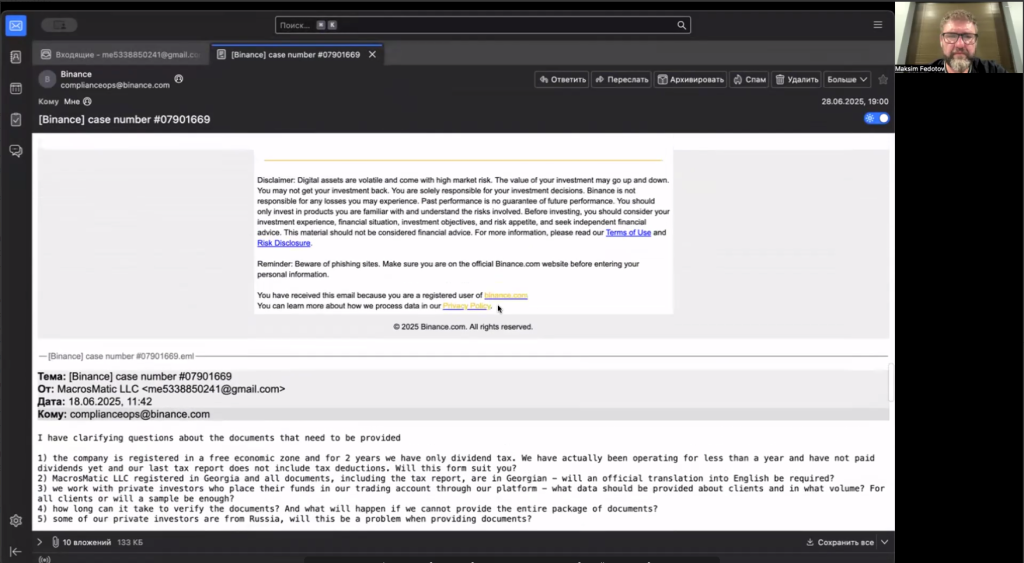1024x563 pixels.
Task: Open the Address Book from sidebar
Action: 16,57
